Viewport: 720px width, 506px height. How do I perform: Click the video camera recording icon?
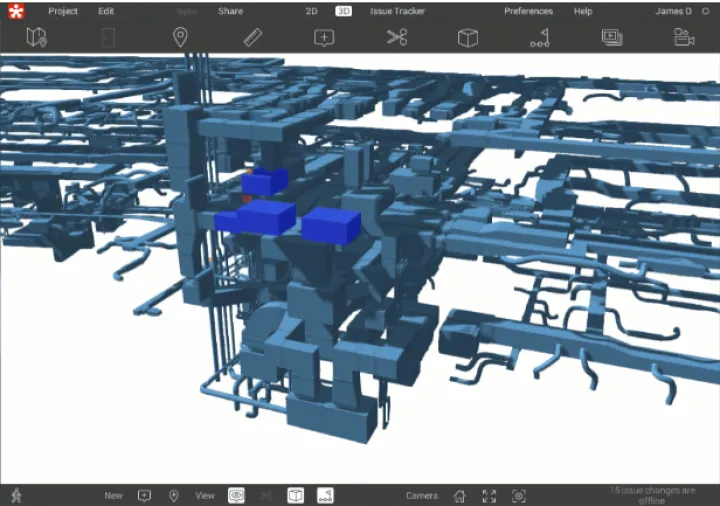coord(684,38)
